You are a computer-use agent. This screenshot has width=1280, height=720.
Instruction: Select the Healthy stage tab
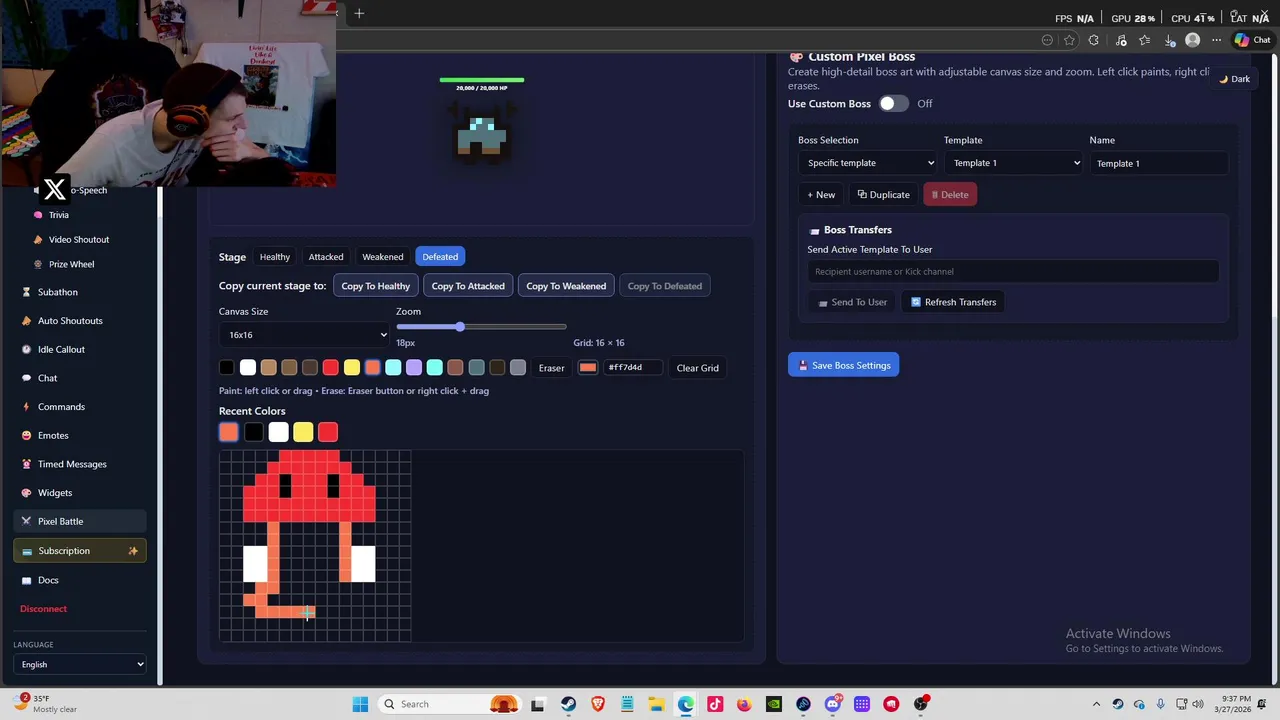point(275,257)
